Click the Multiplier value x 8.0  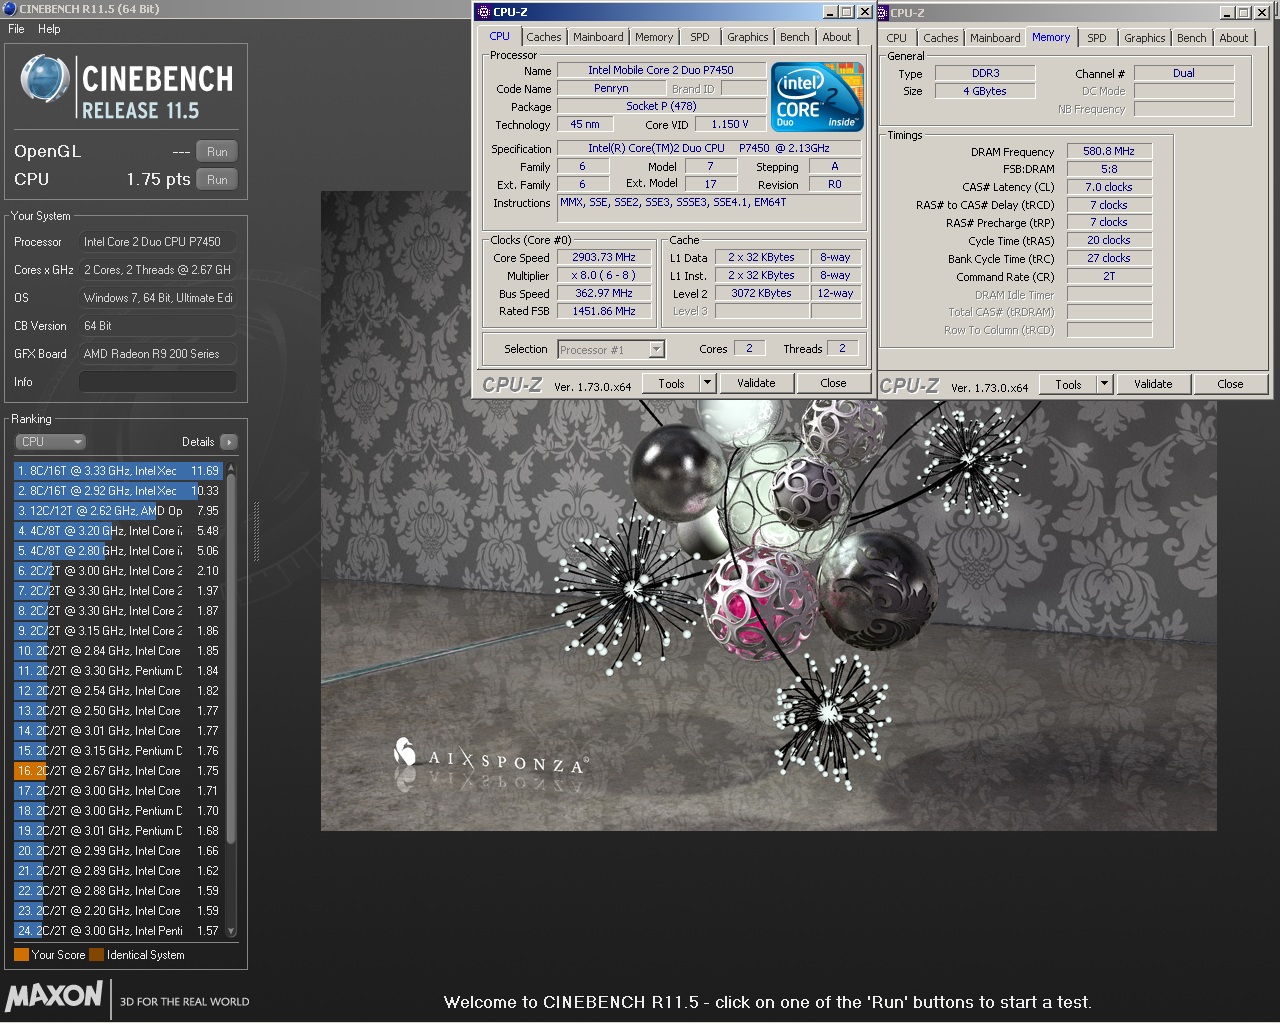pyautogui.click(x=604, y=275)
